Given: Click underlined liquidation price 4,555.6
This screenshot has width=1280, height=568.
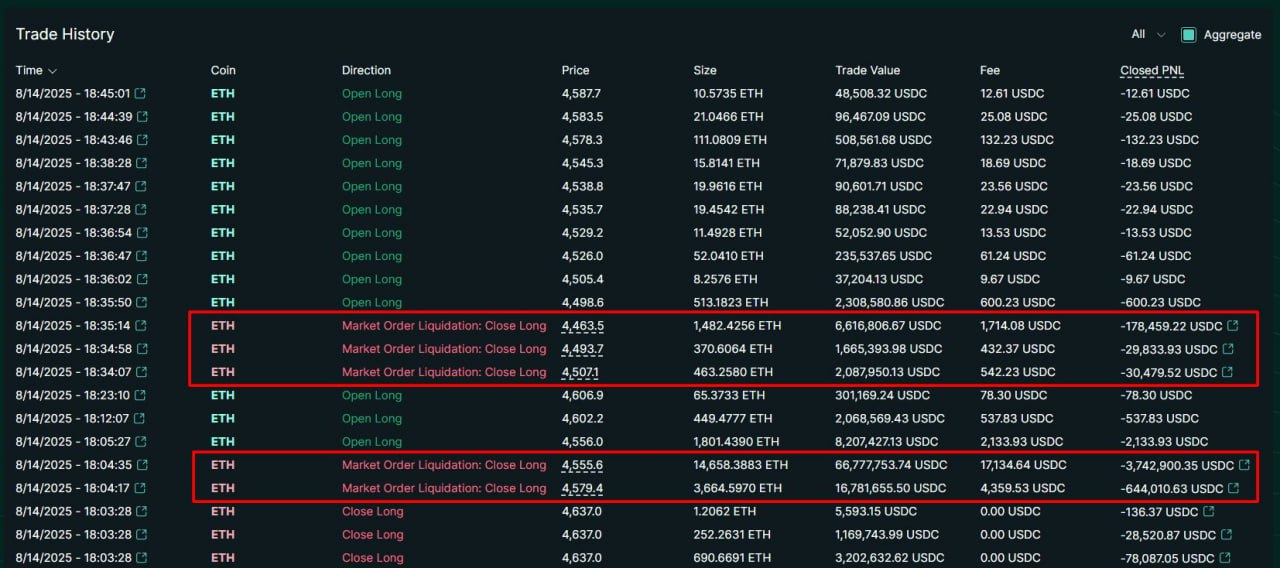Looking at the screenshot, I should pos(582,465).
